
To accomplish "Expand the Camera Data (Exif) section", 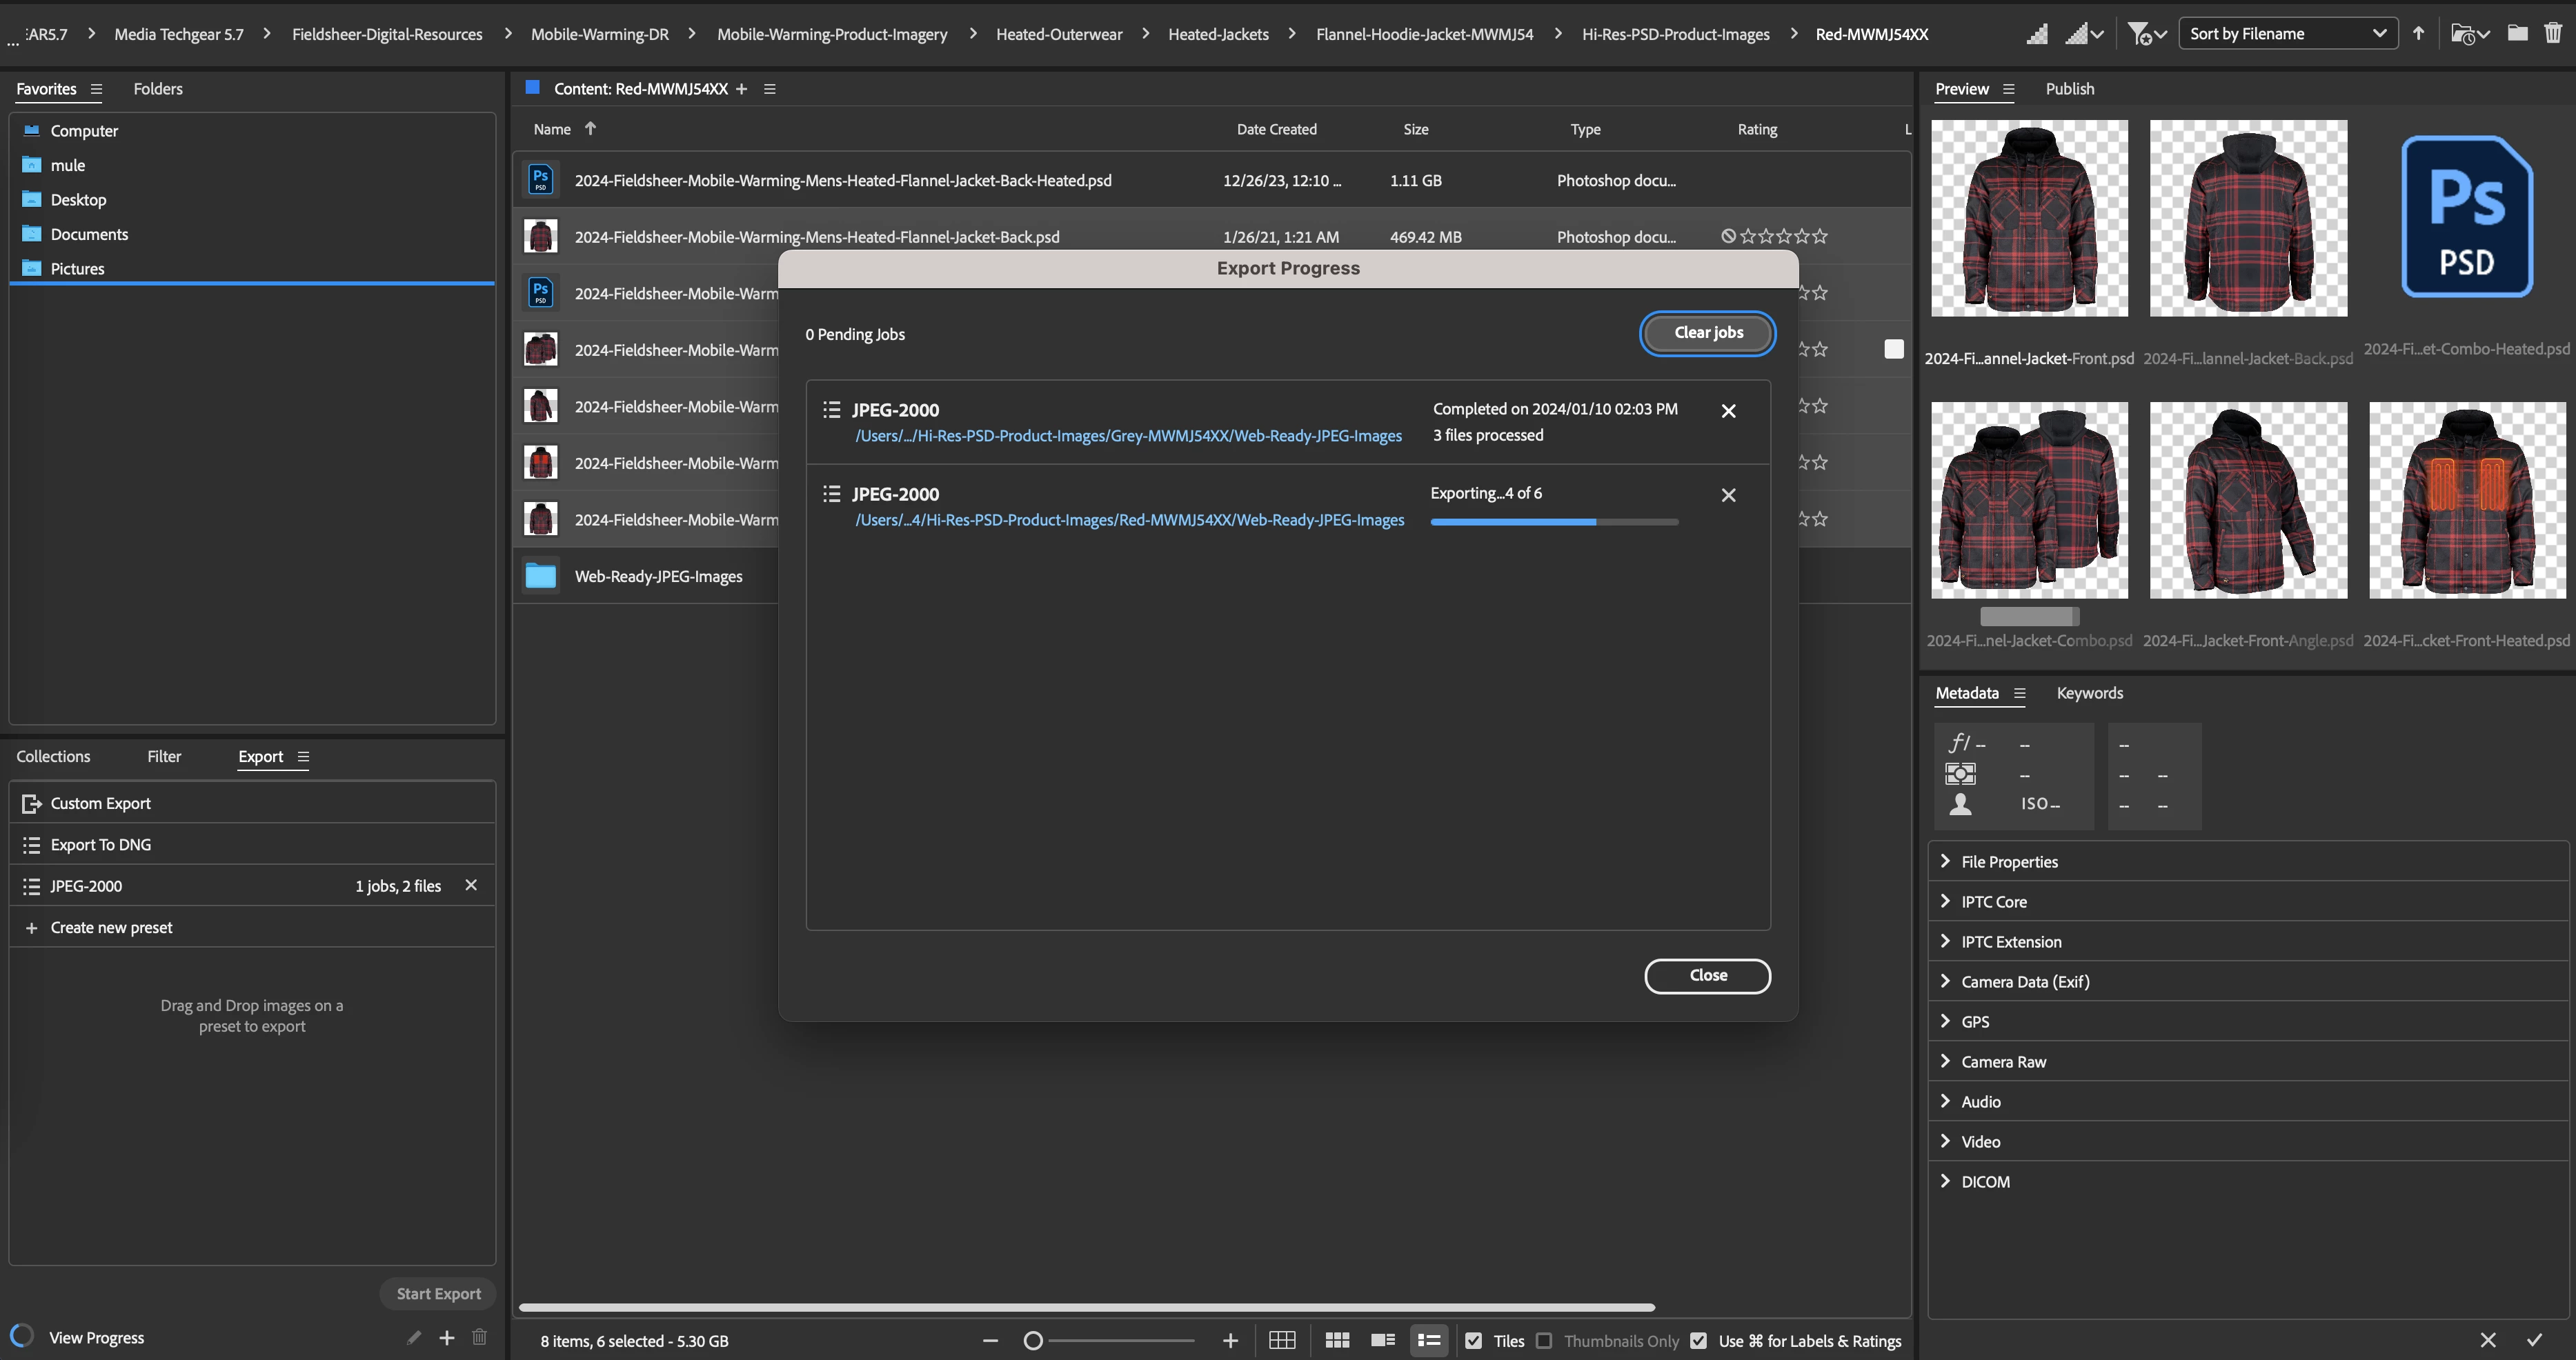I will pos(2024,981).
